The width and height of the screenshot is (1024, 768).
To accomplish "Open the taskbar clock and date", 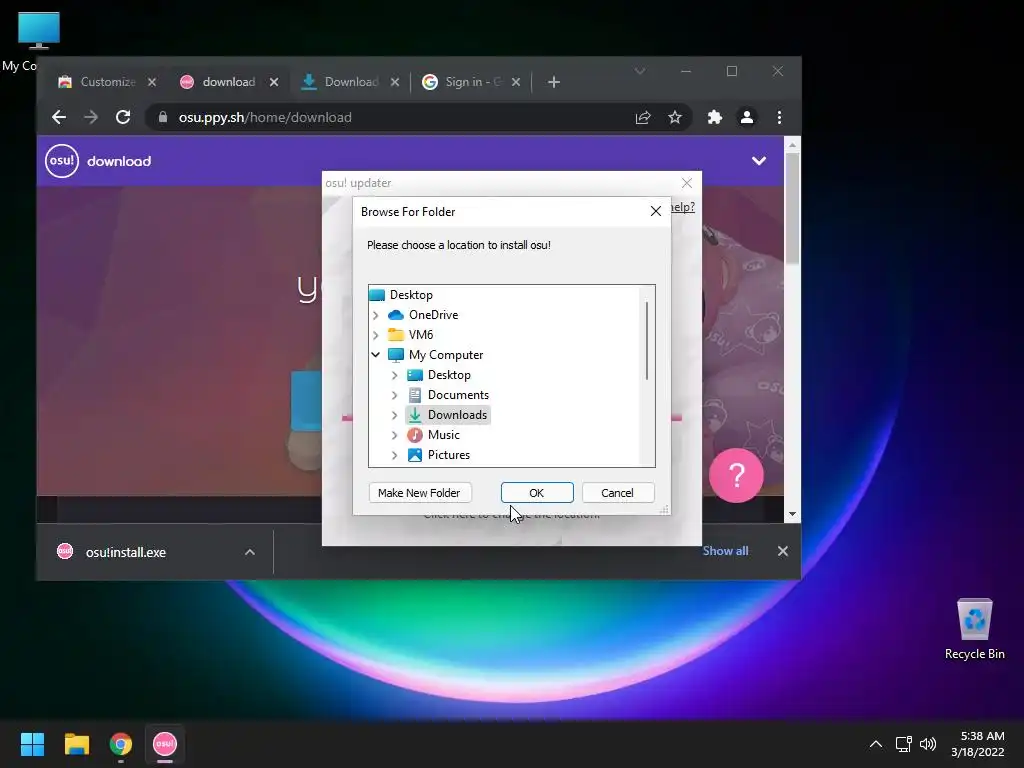I will coord(978,744).
